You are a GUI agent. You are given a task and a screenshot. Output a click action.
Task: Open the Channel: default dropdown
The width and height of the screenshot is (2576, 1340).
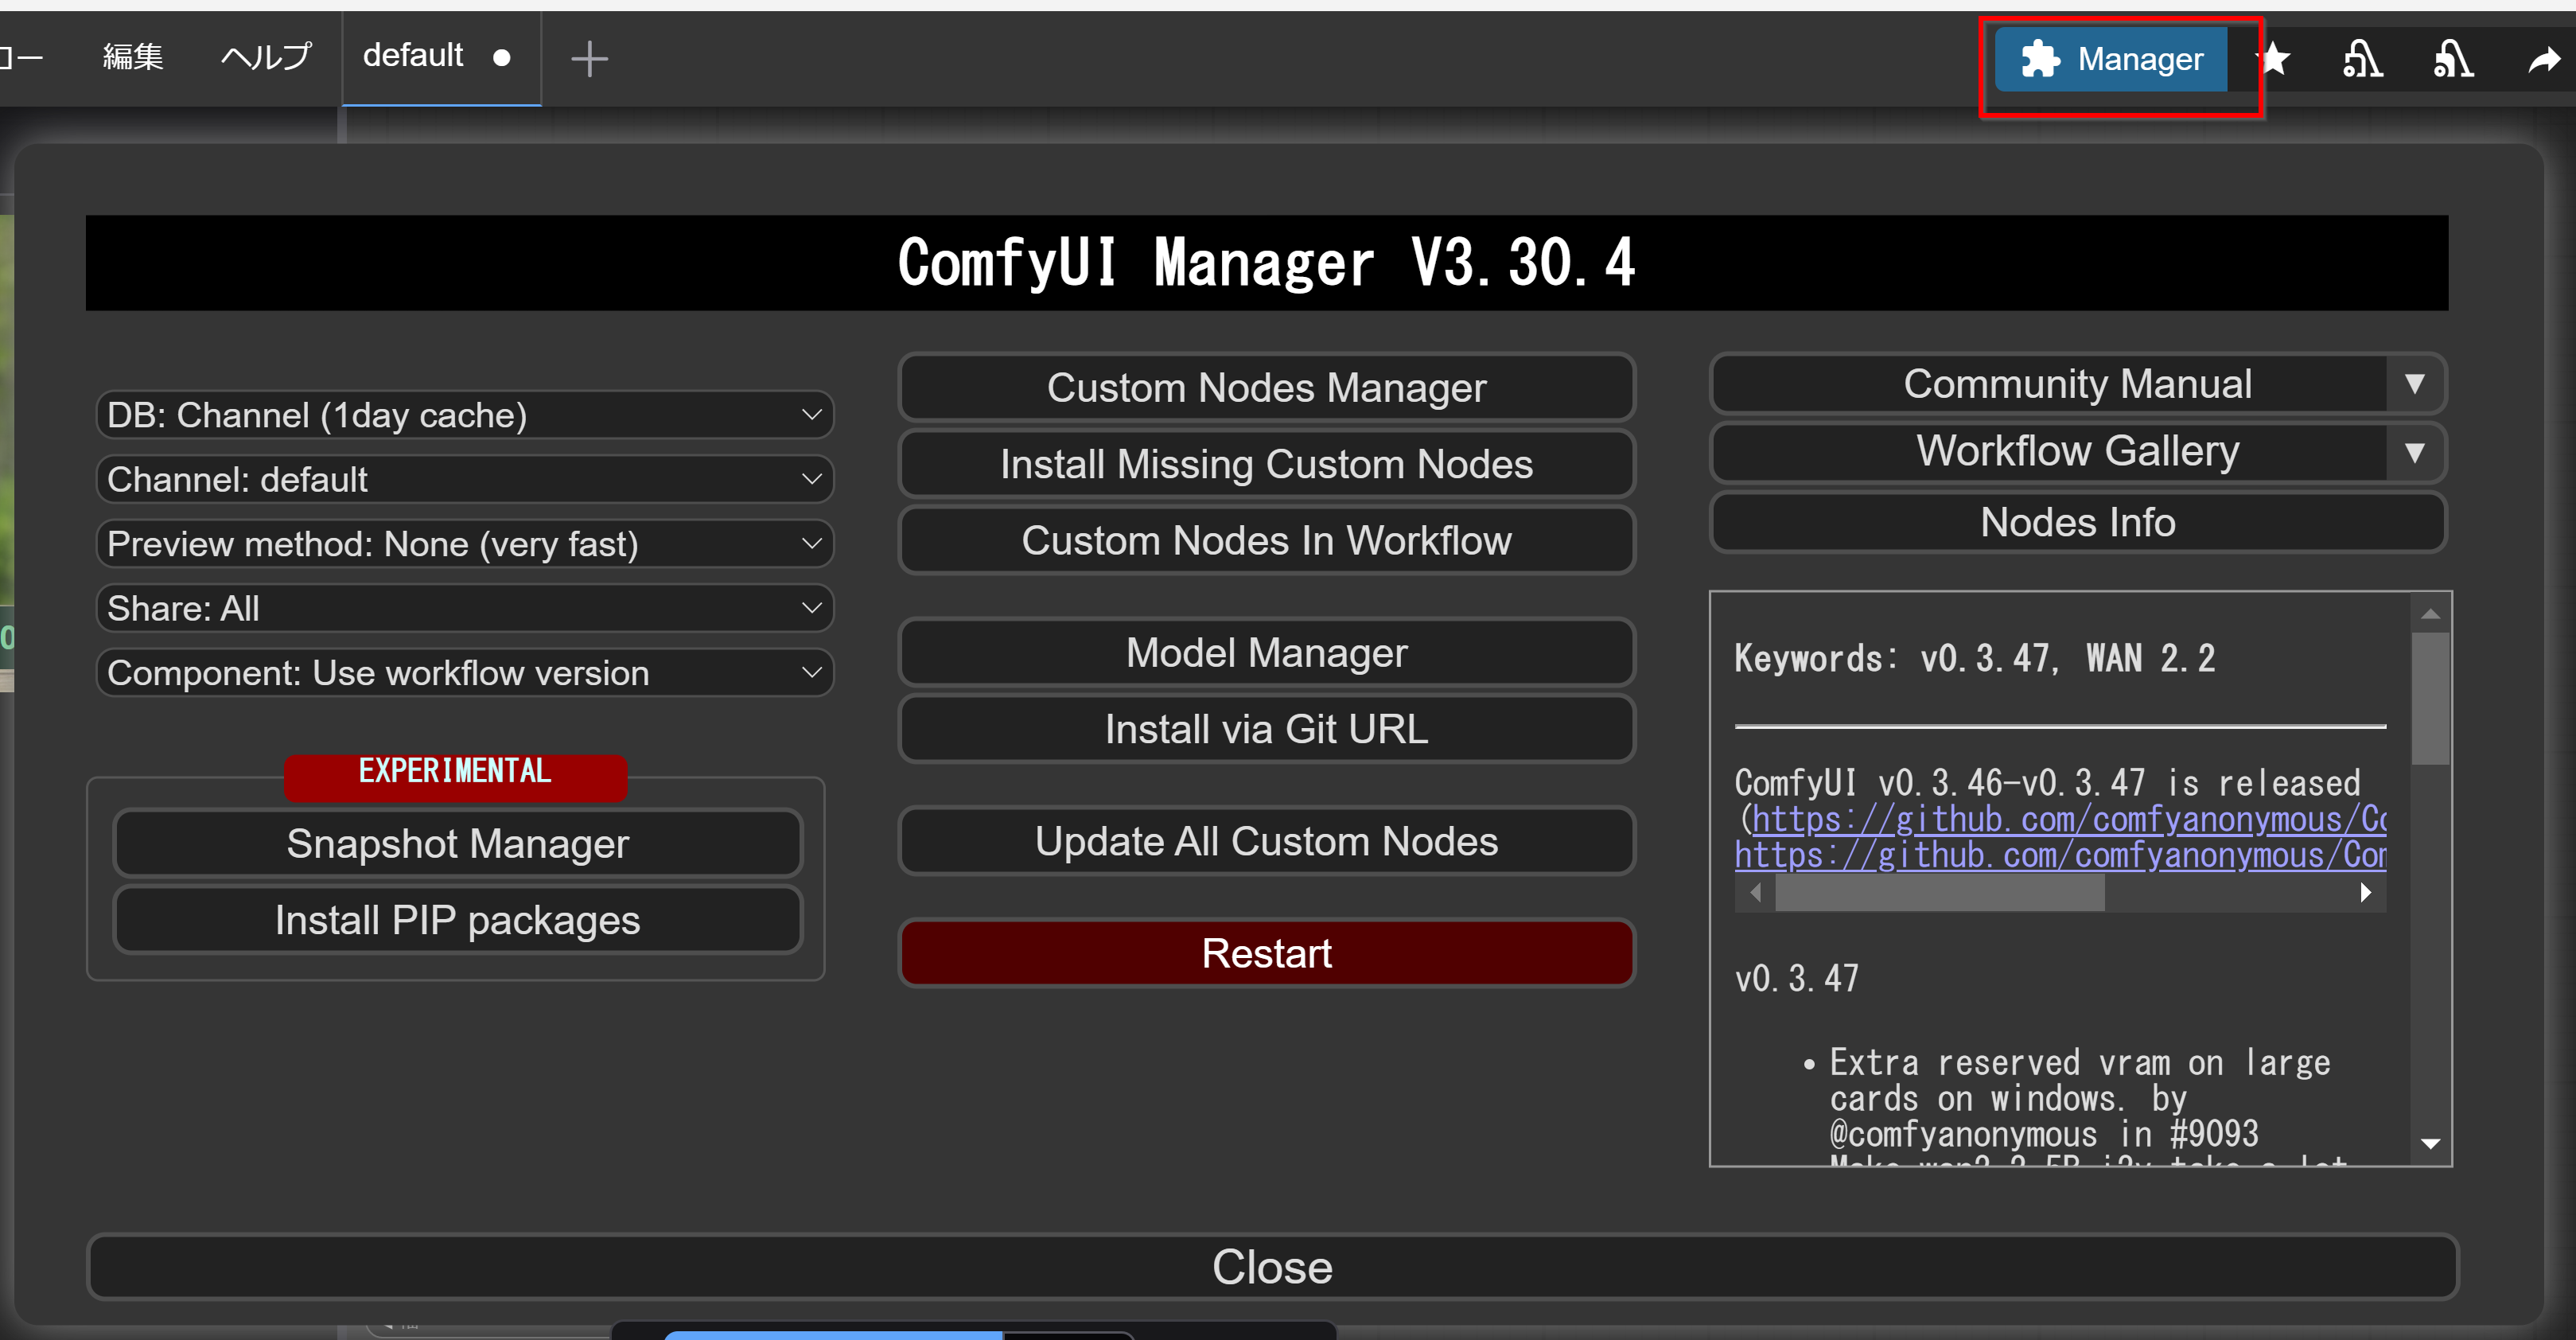pyautogui.click(x=465, y=479)
